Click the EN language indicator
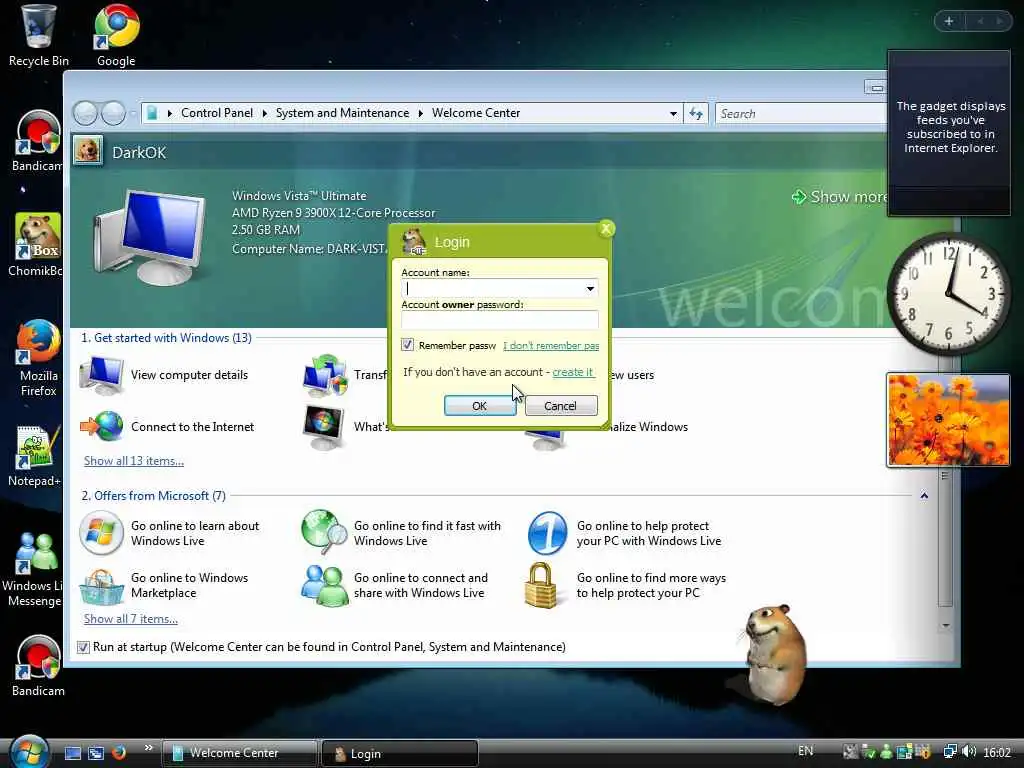The width and height of the screenshot is (1024, 768). click(x=806, y=751)
